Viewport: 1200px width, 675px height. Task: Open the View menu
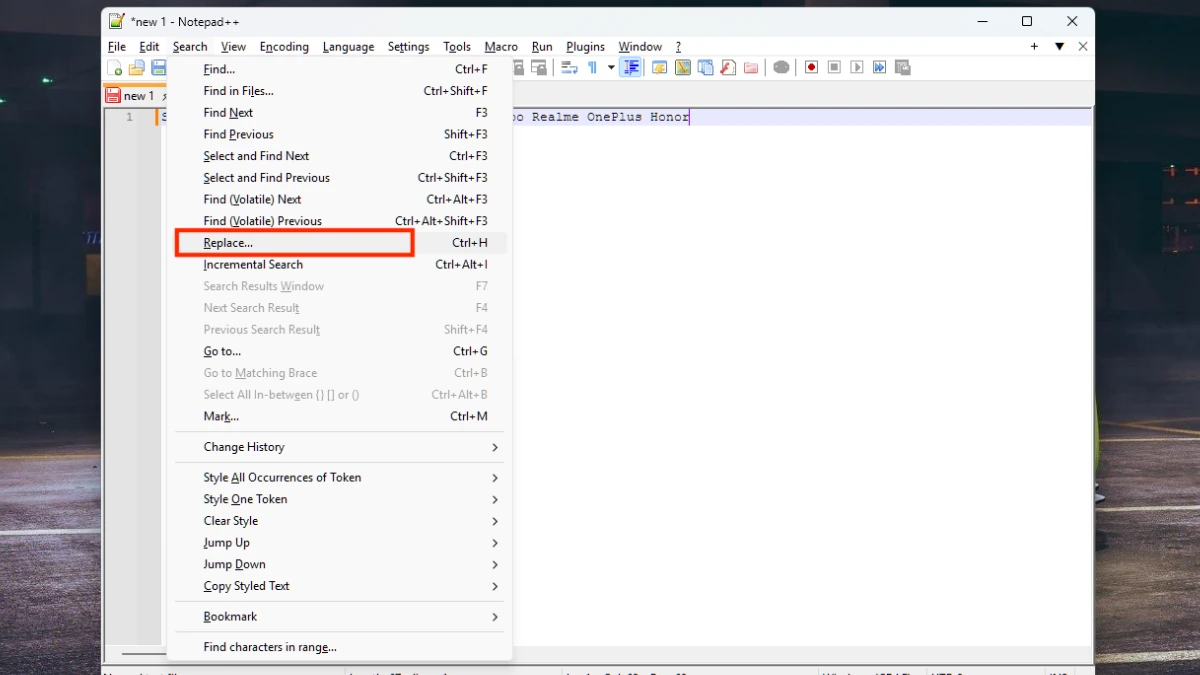coord(233,46)
